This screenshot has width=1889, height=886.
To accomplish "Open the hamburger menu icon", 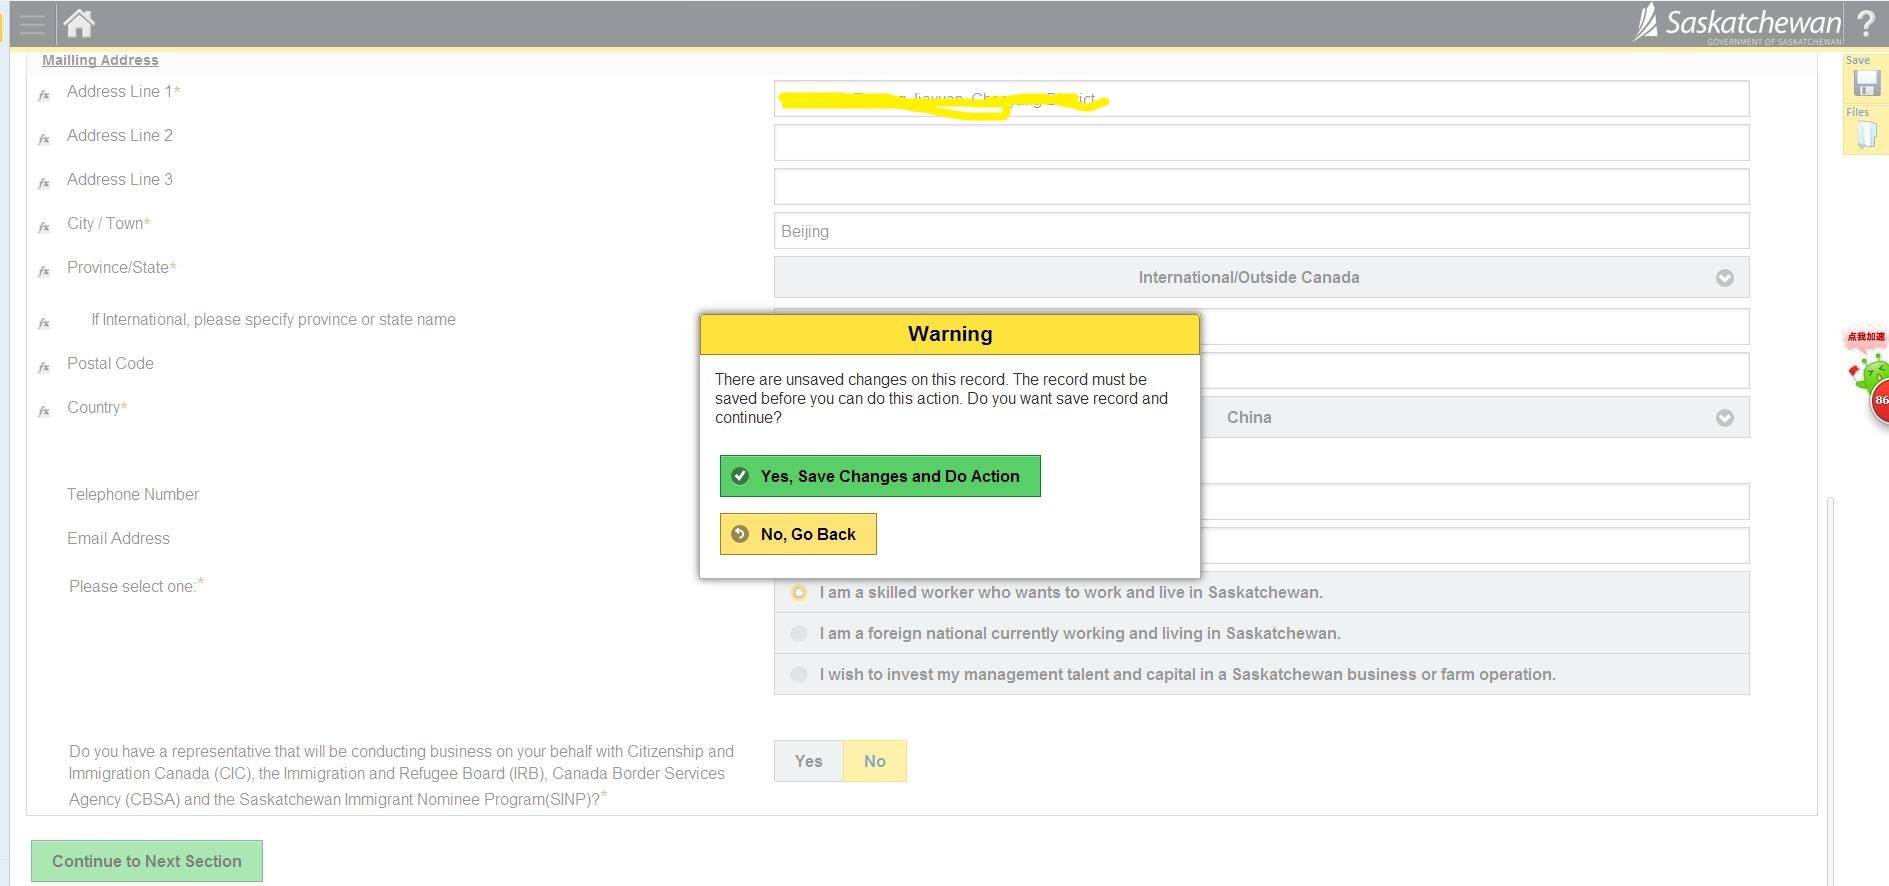I will [32, 24].
